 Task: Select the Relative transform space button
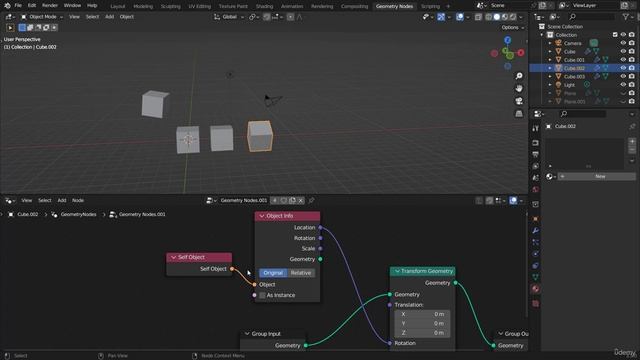[x=301, y=273]
